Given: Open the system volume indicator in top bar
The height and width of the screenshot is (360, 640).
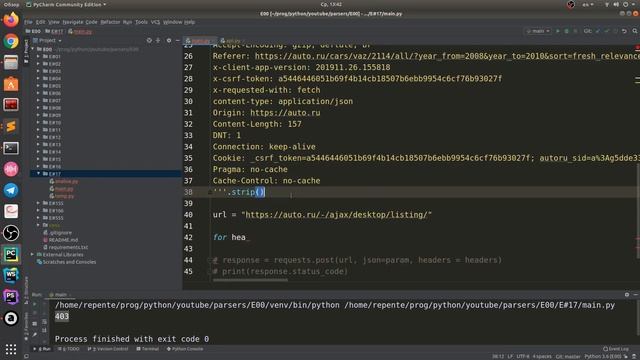Looking at the screenshot, I should (616, 4).
